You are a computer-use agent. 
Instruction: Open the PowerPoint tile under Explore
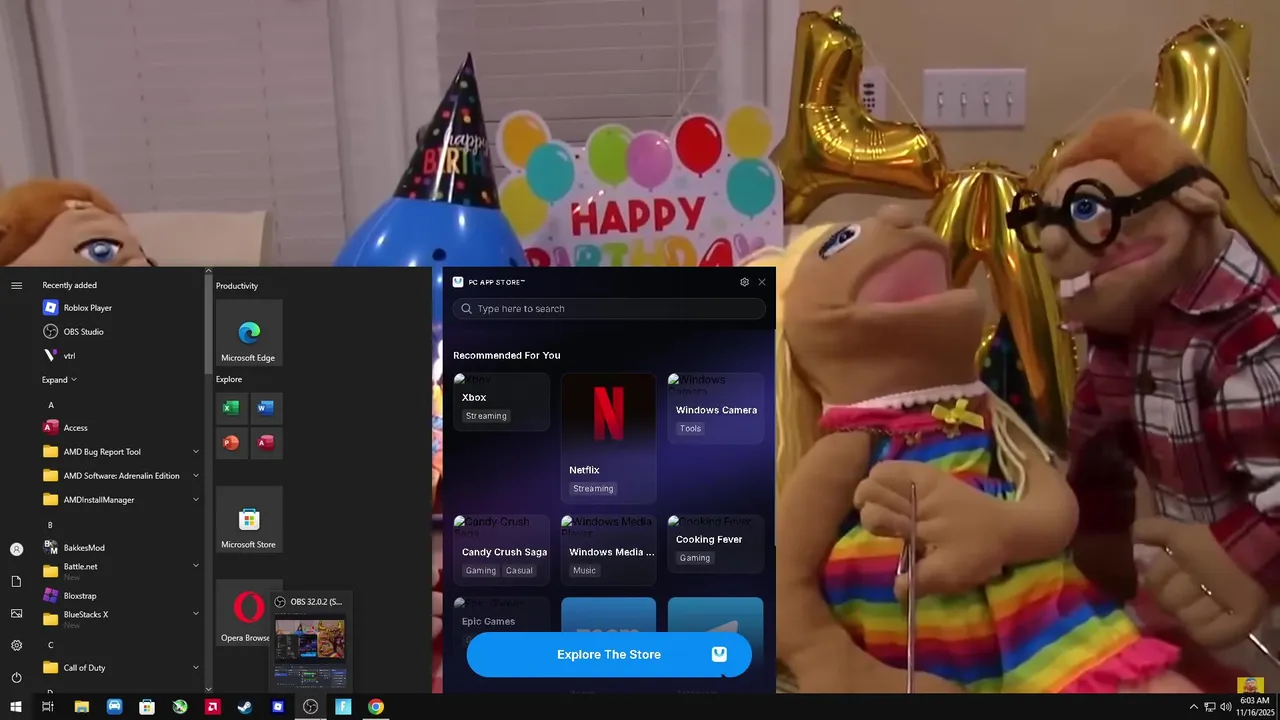[x=231, y=442]
